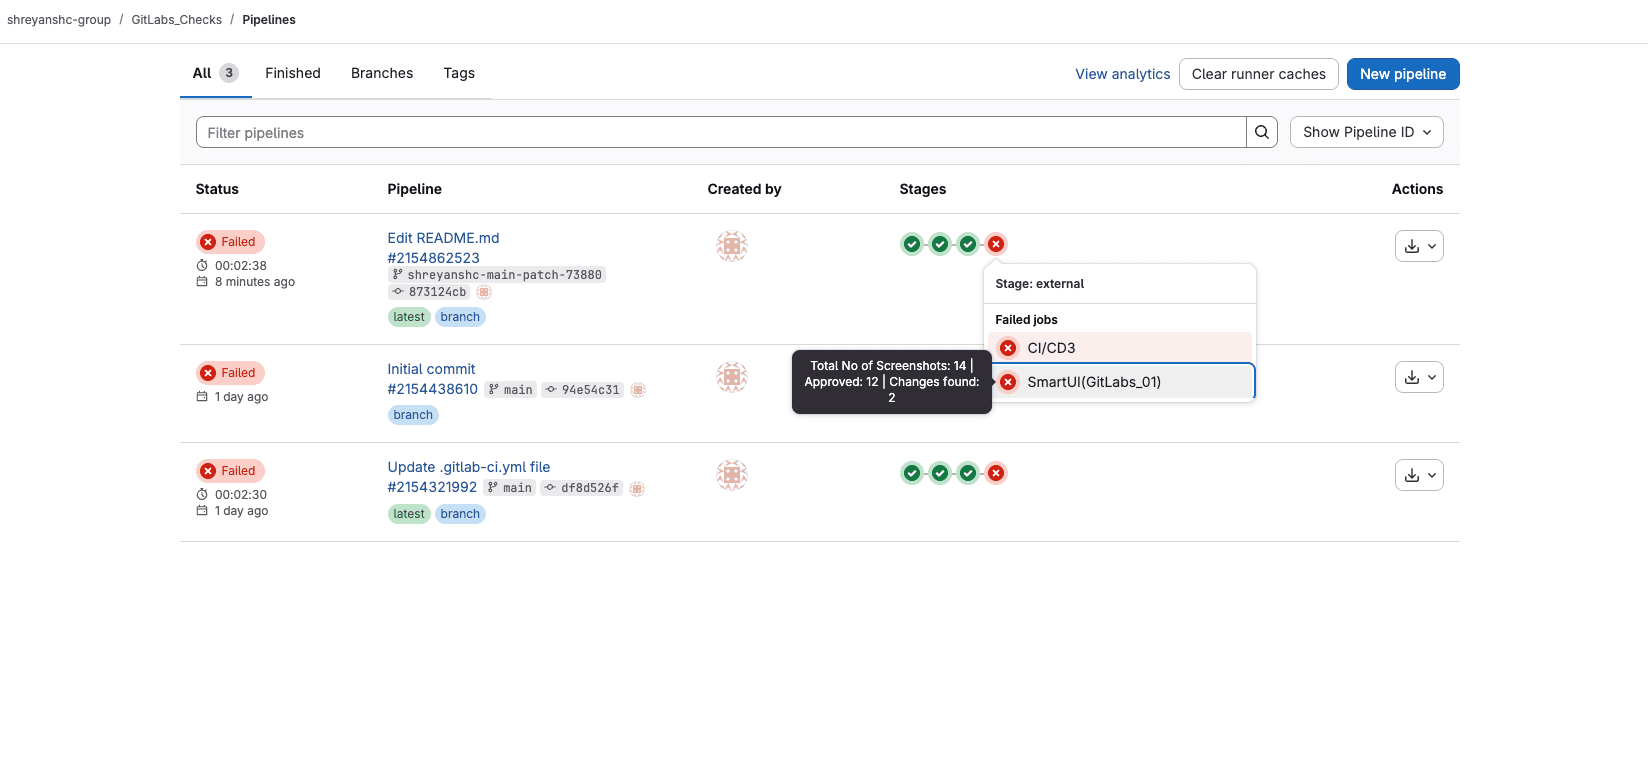The height and width of the screenshot is (776, 1648).
Task: Click the 'Created by' column header
Action: coord(744,189)
